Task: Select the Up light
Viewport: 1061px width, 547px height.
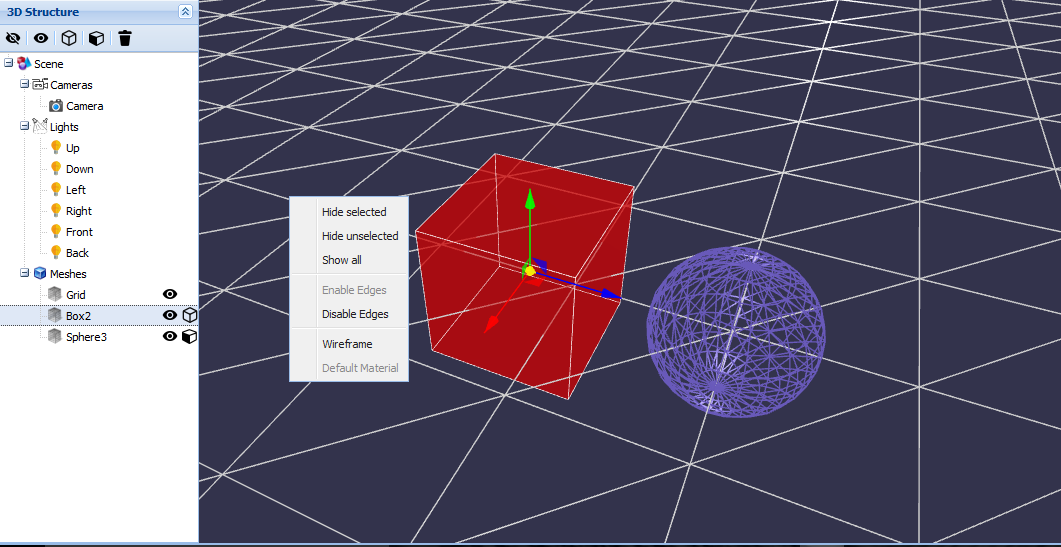Action: (x=73, y=148)
